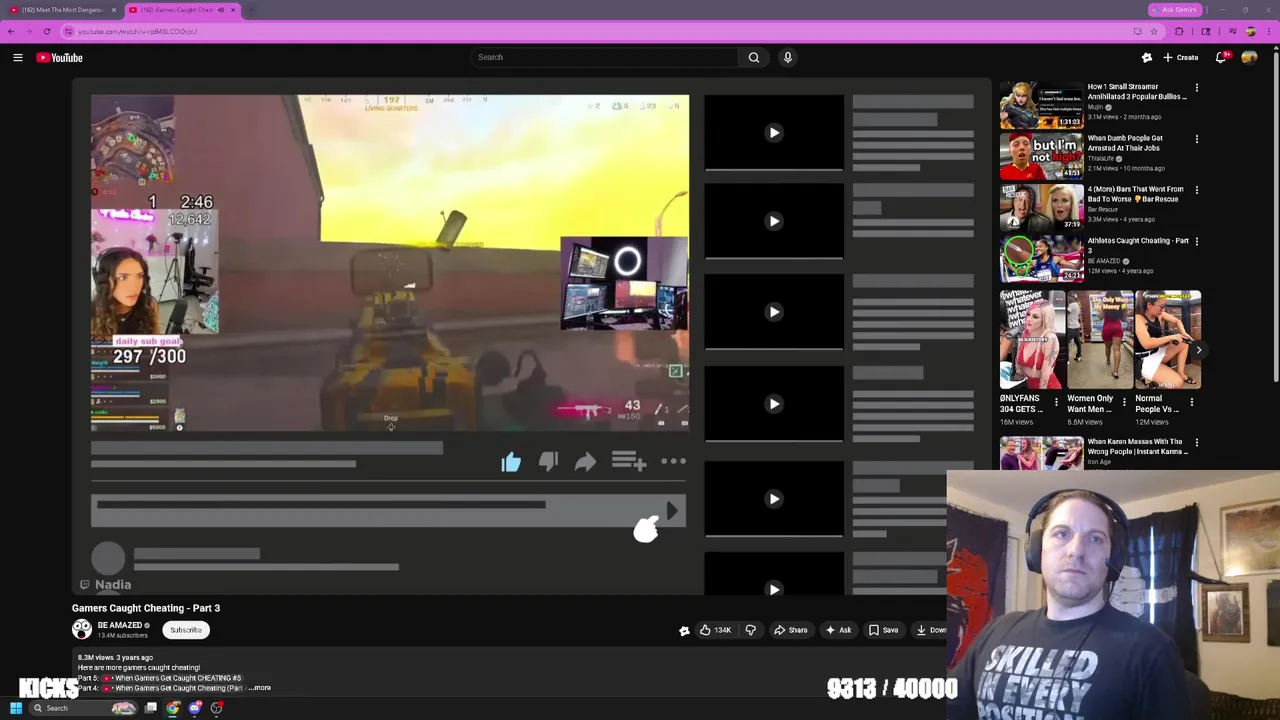Open 'How 1 Small Streamer Annihilated' video thumbnail
Viewport: 1280px width, 720px height.
coord(1041,105)
